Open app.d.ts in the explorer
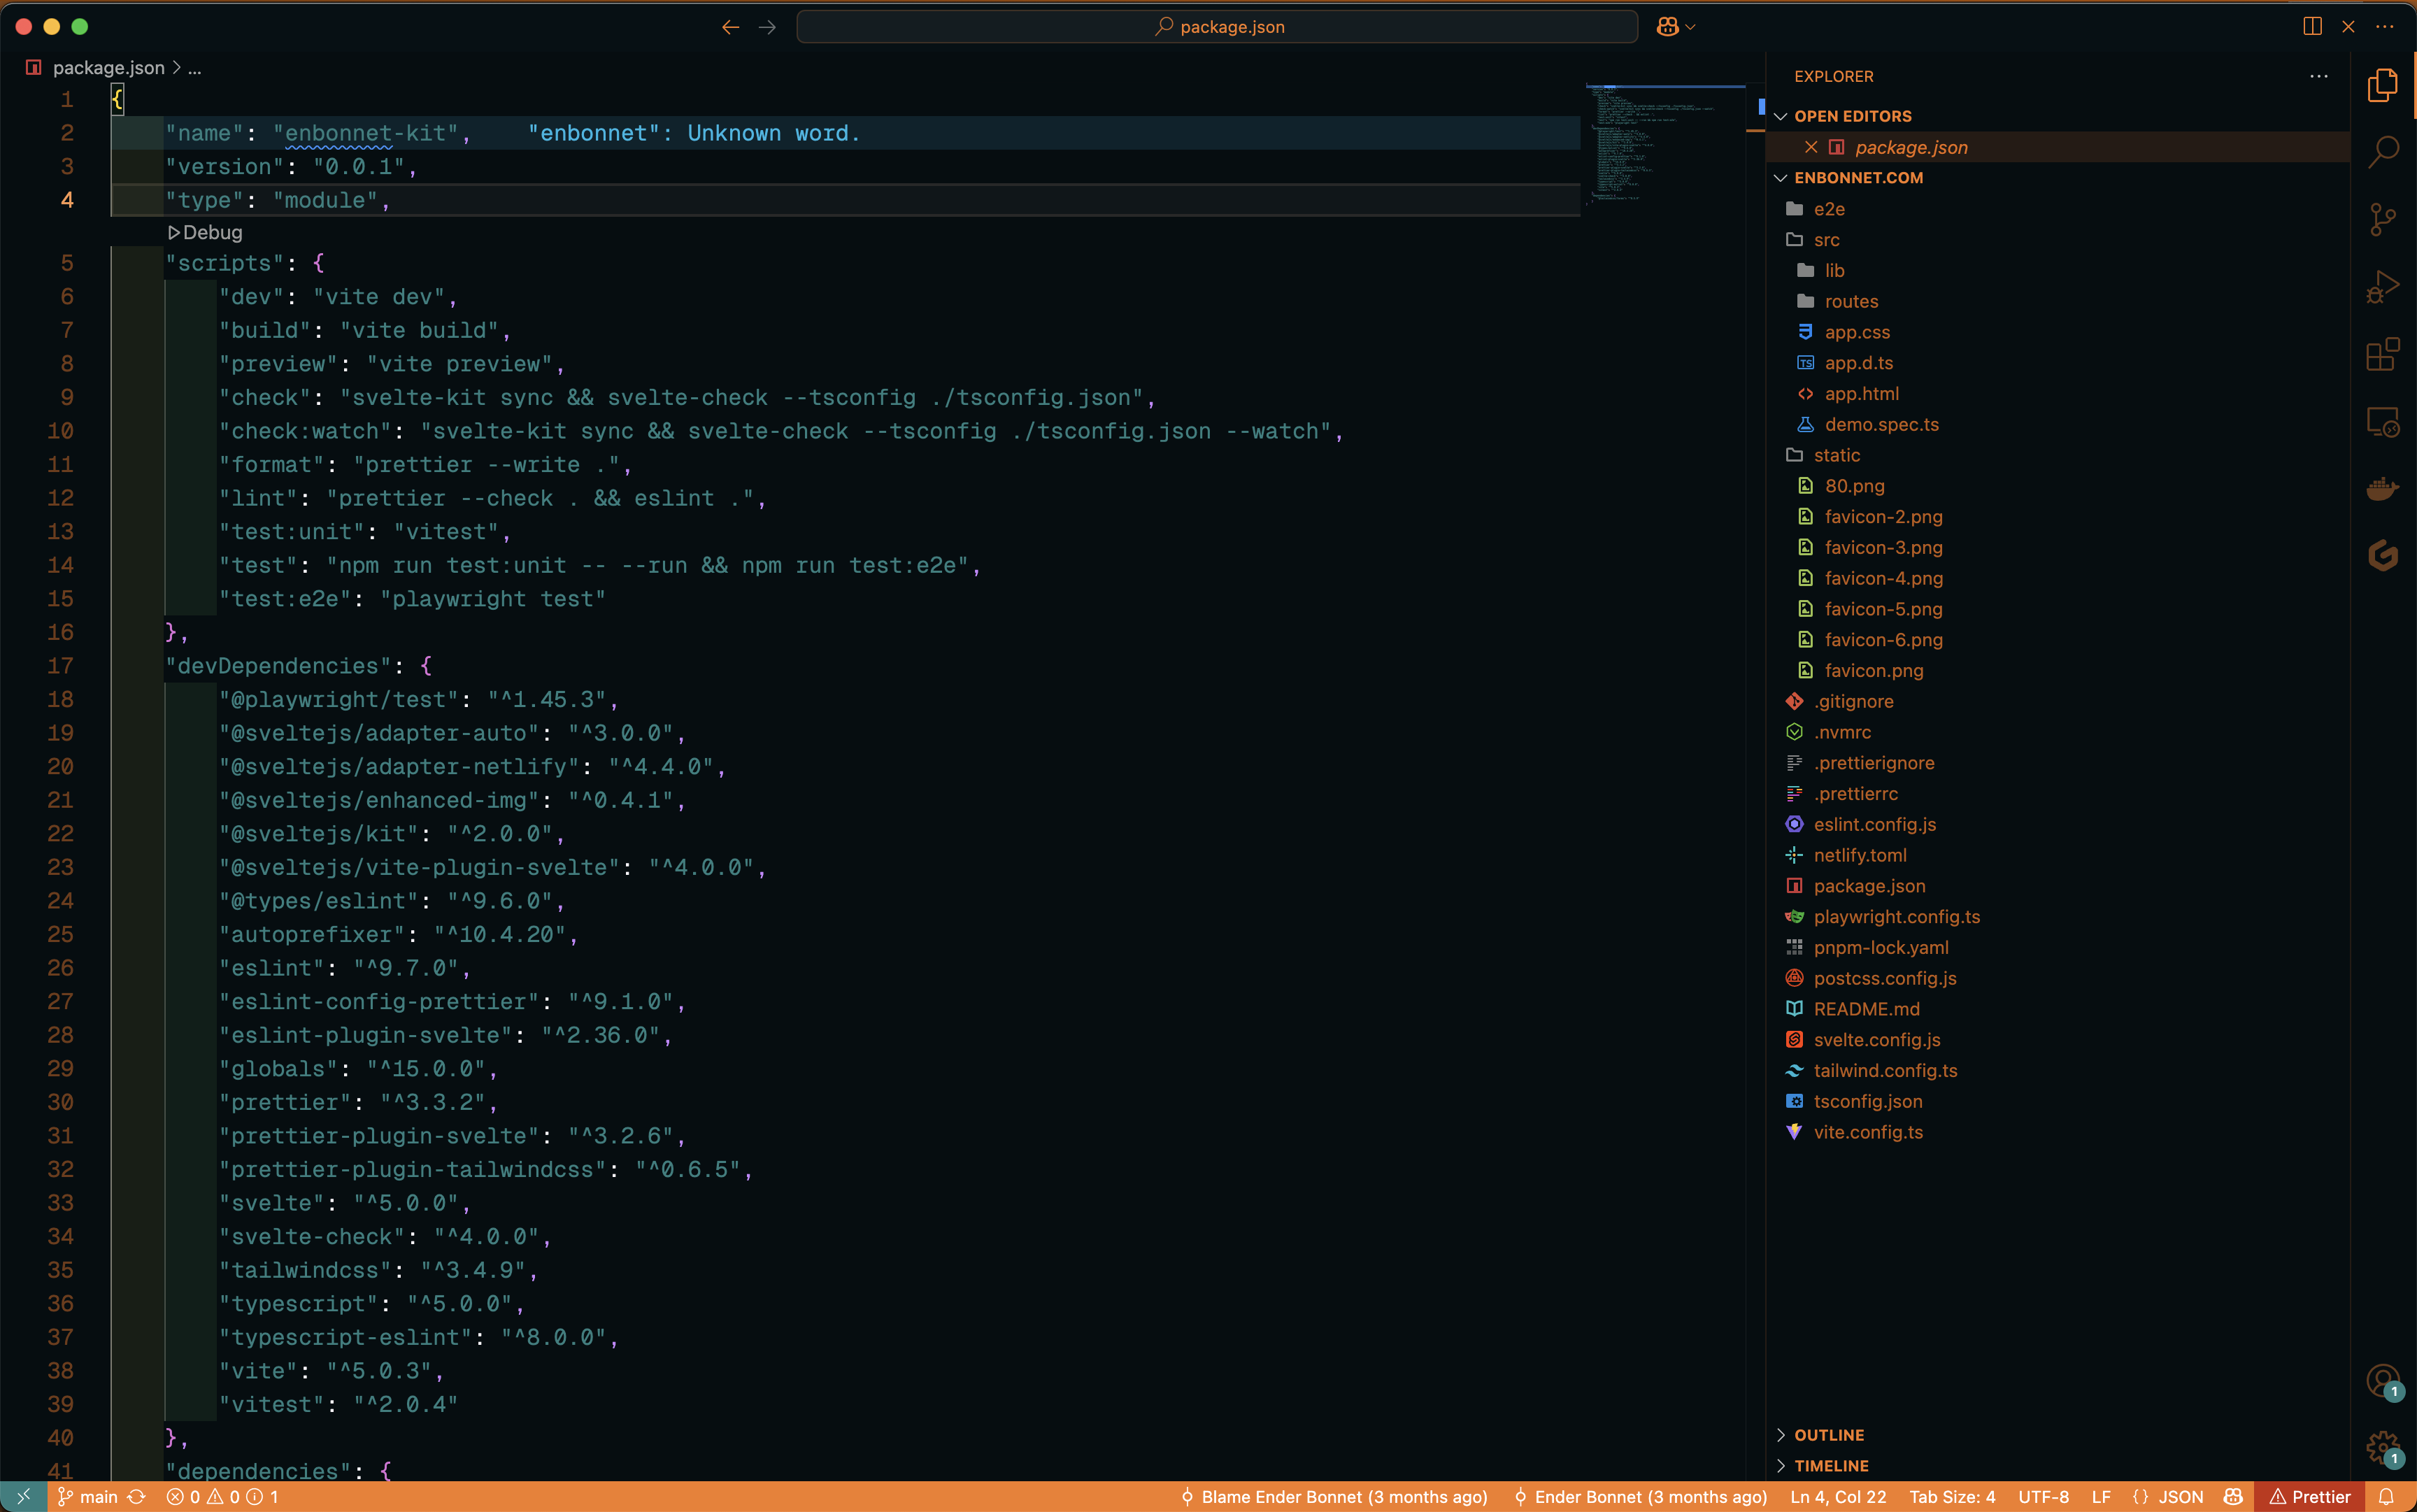The width and height of the screenshot is (2417, 1512). pyautogui.click(x=1858, y=363)
